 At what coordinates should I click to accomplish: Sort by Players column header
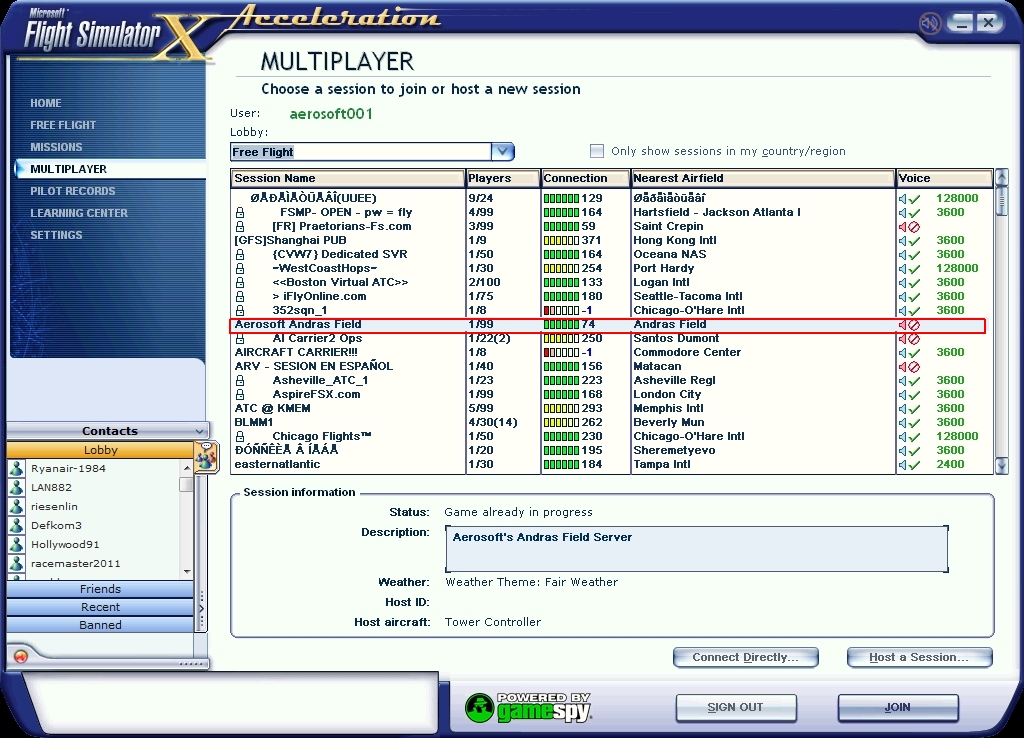(x=503, y=178)
